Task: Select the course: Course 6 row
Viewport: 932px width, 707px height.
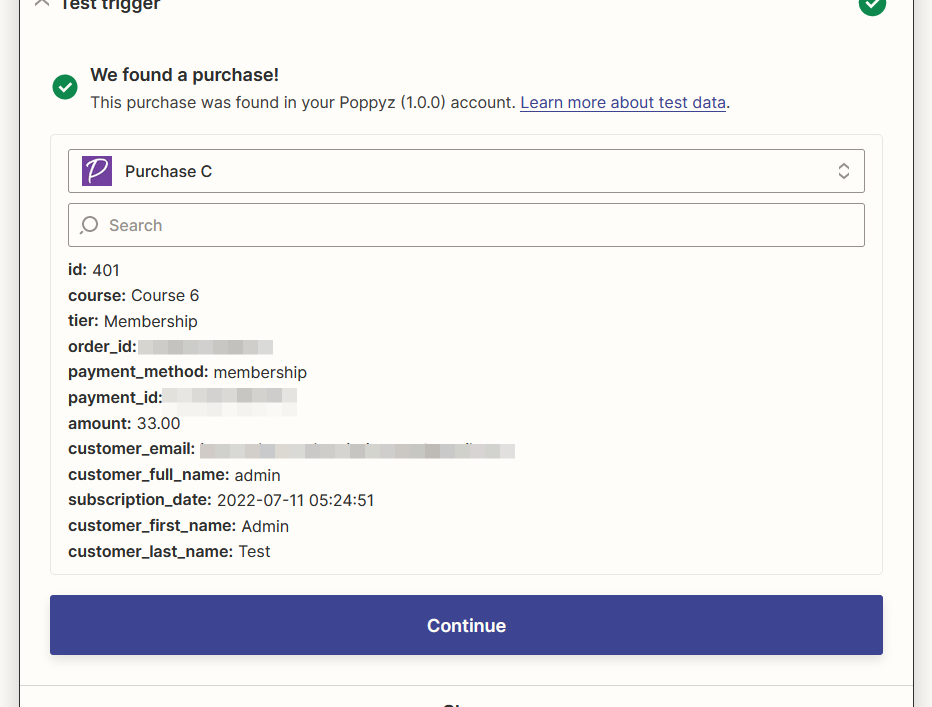Action: point(133,296)
